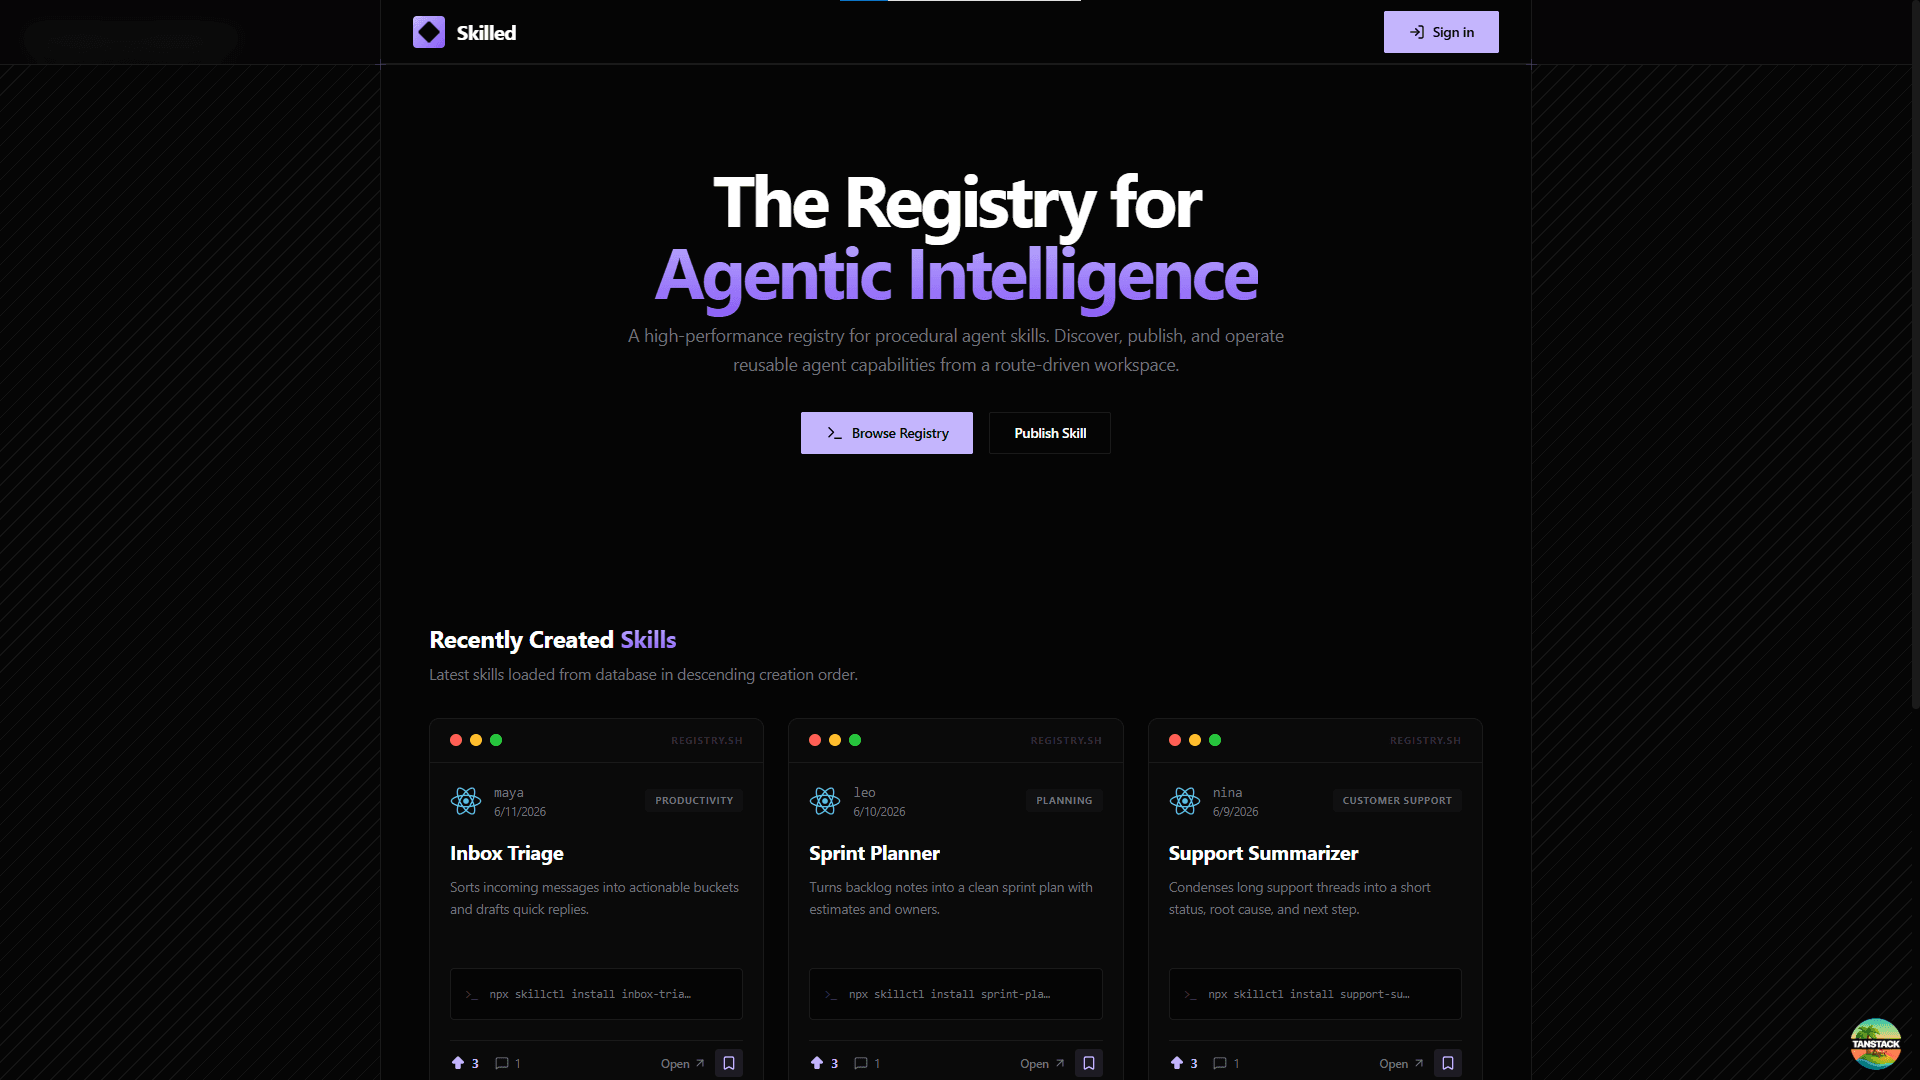Image resolution: width=1920 pixels, height=1080 pixels.
Task: Bookmark the Sprint Planner skill
Action: click(1089, 1063)
